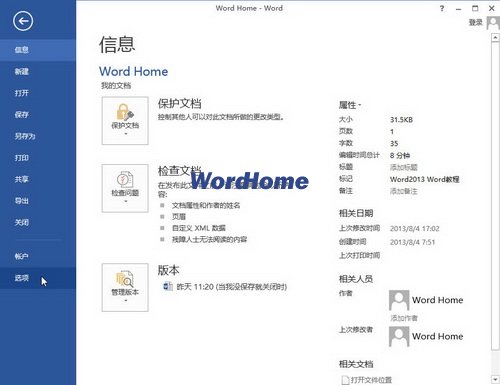Open the 帐户 page
The width and height of the screenshot is (500, 385).
tap(38, 256)
